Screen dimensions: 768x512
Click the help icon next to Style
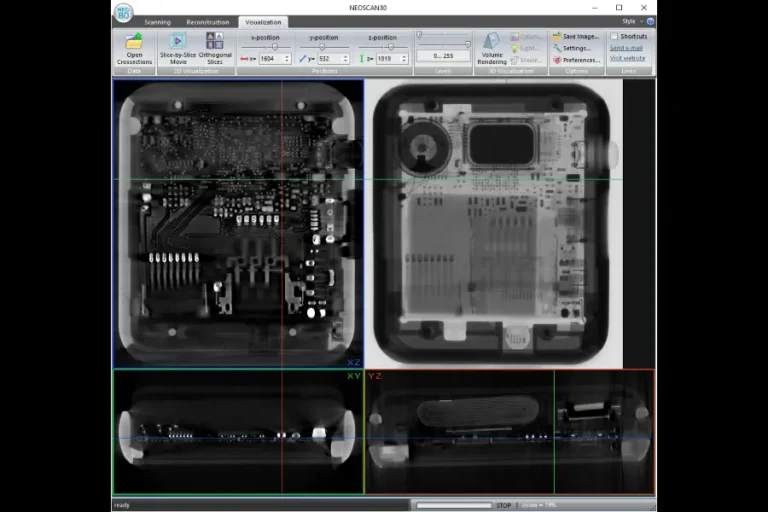click(650, 21)
